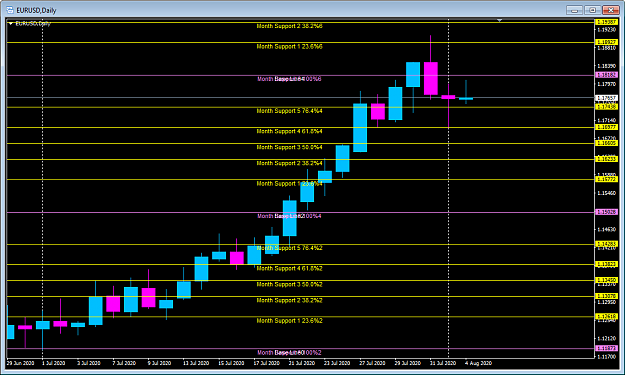Screen dimensions: 625x375
Task: Expand the EURUSD,Daily chart label triangle
Action: [x=11, y=24]
